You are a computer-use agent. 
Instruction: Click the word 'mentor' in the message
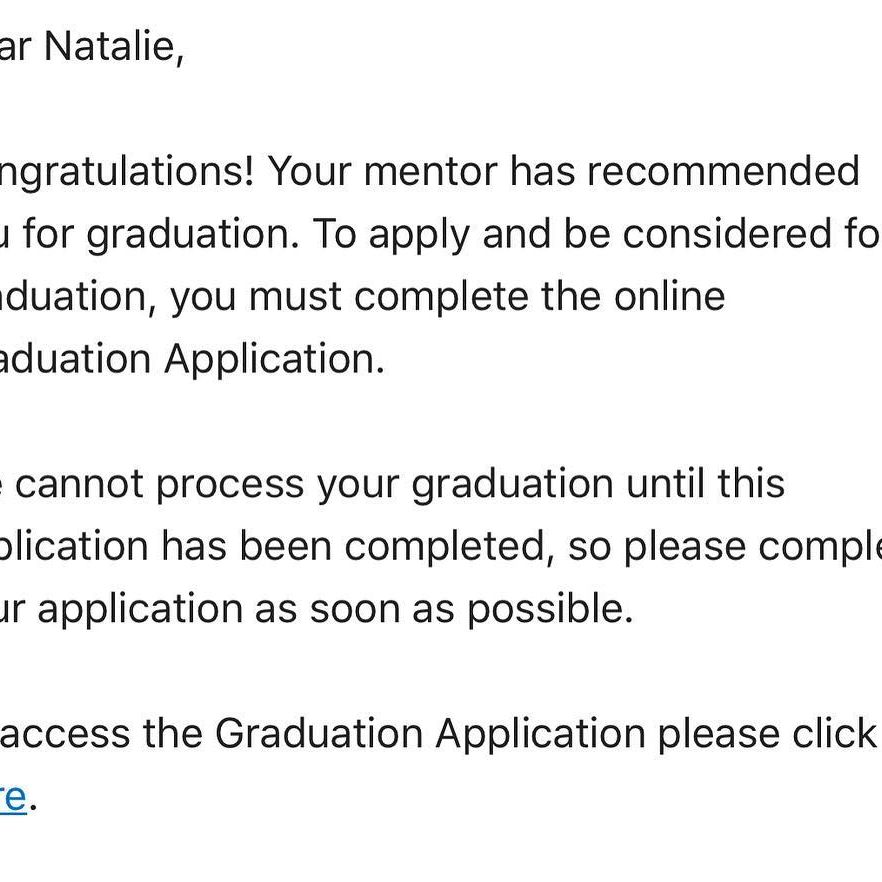430,171
